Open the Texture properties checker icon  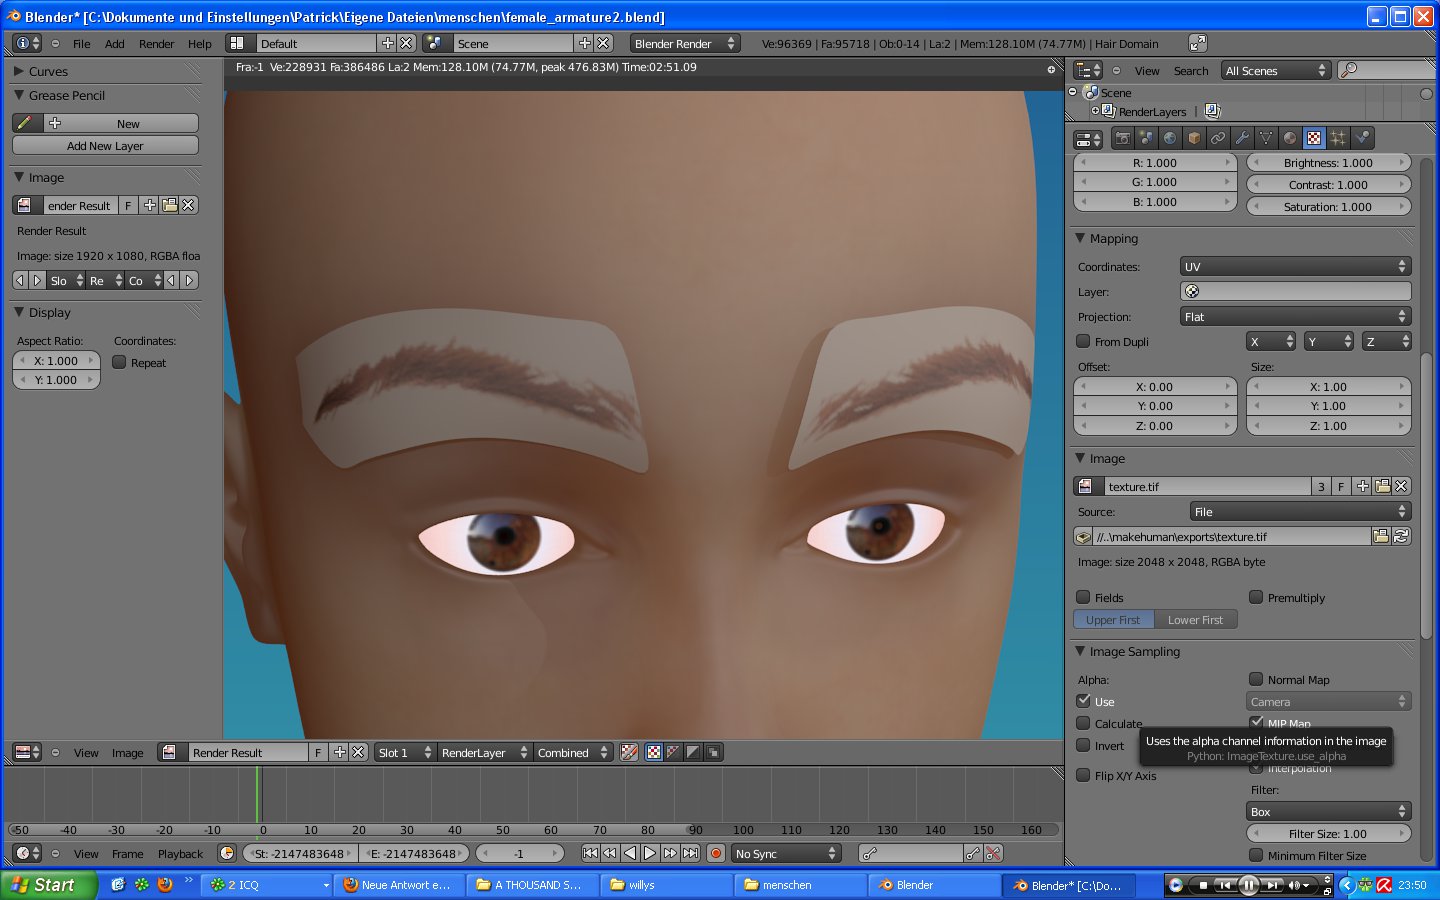1314,138
